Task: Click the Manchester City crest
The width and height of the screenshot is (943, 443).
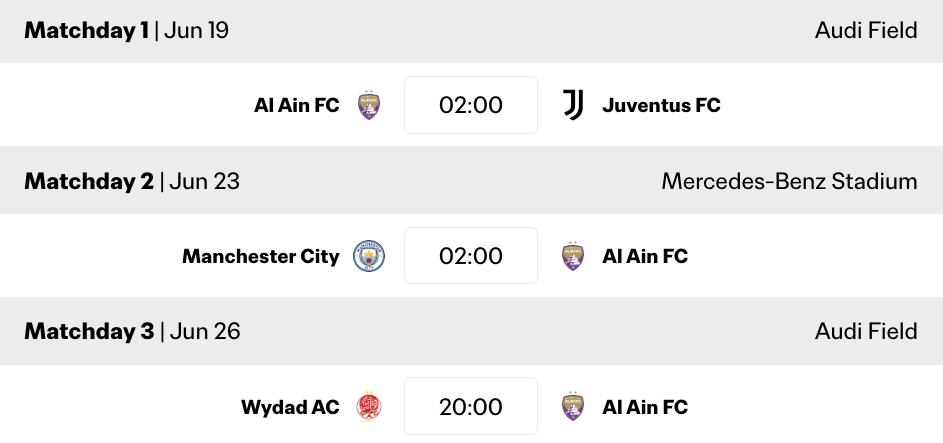Action: pyautogui.click(x=369, y=257)
